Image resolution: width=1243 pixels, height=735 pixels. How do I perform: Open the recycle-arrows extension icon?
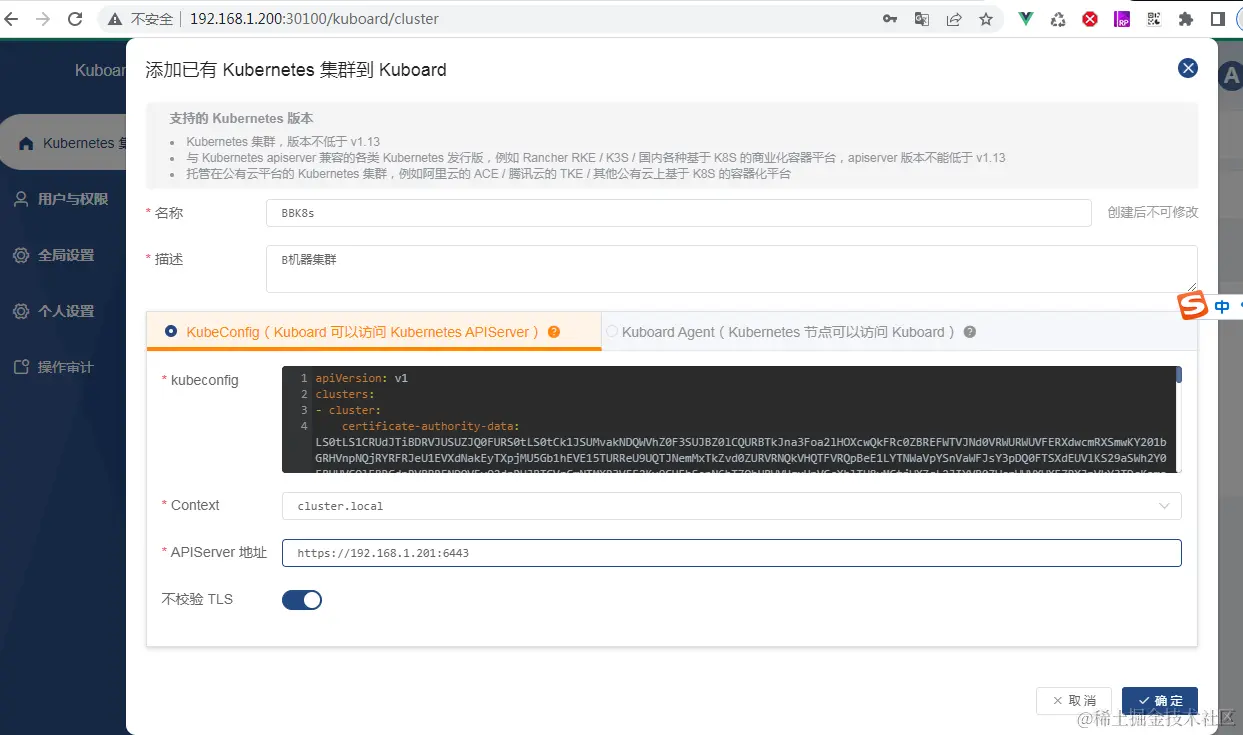click(x=1058, y=19)
